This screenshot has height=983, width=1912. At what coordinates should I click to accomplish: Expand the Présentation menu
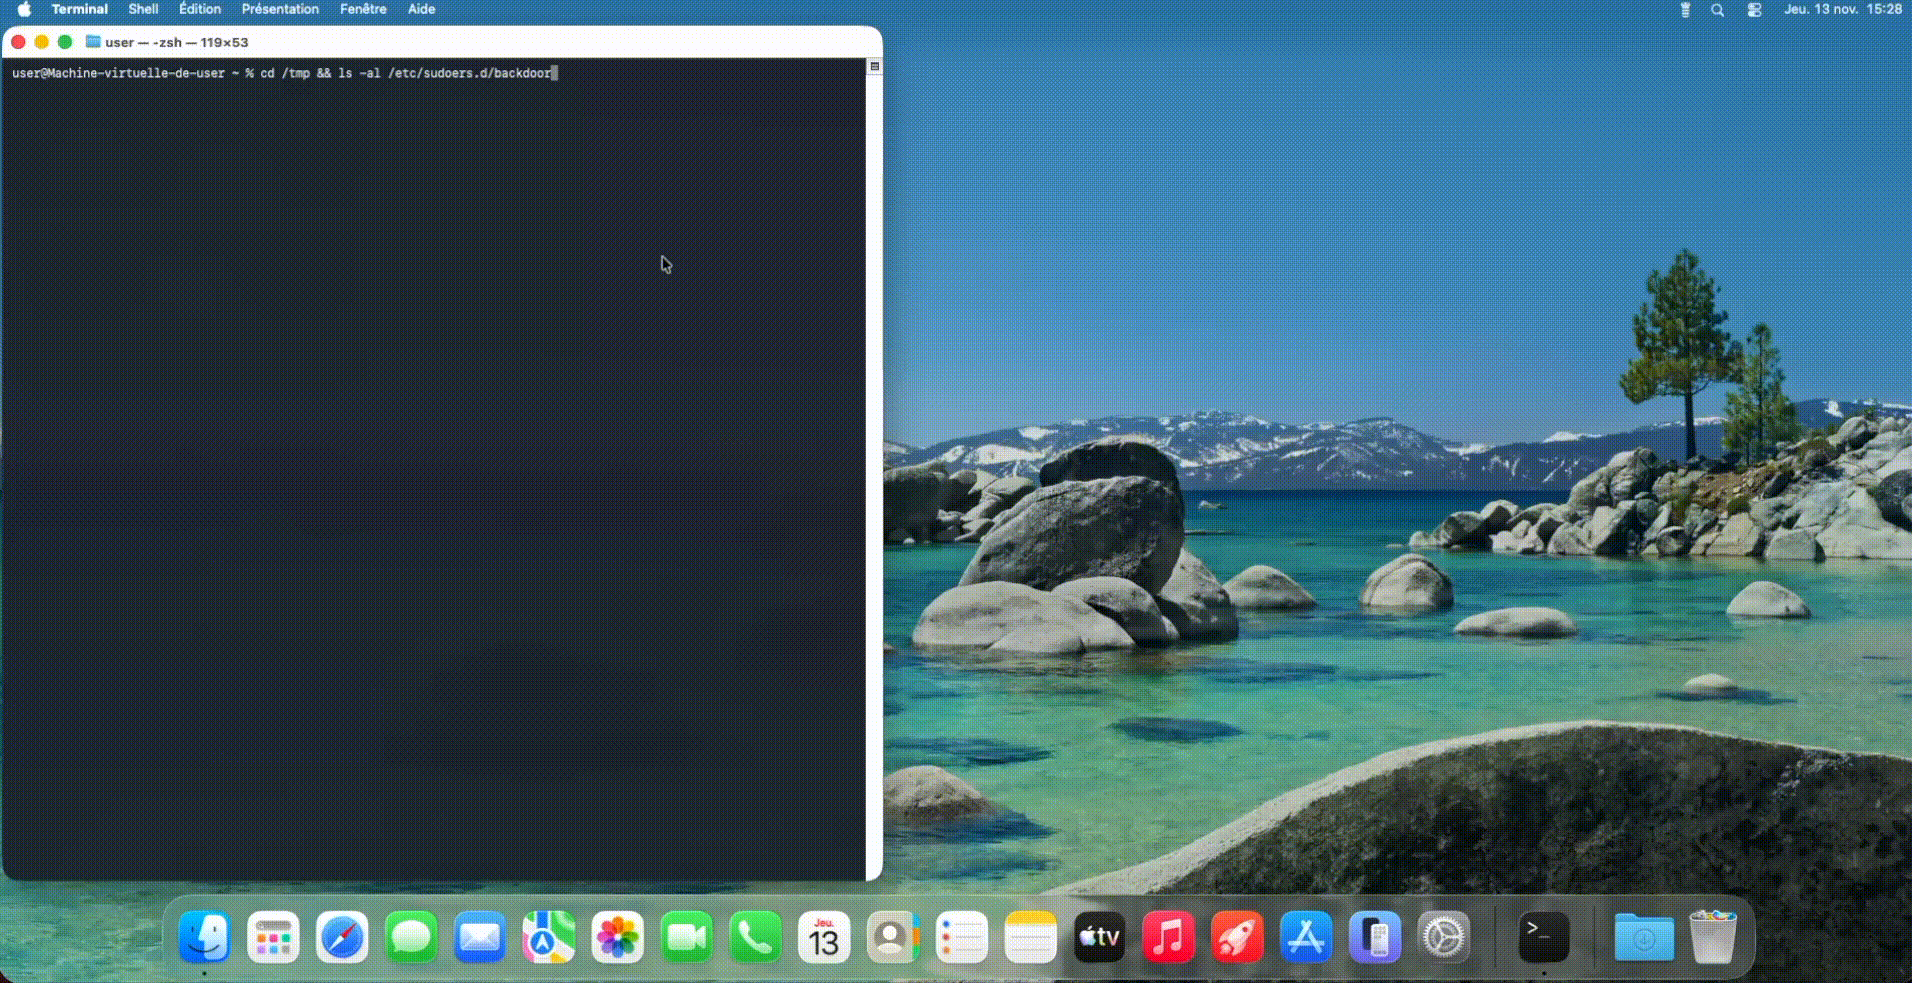[x=280, y=9]
